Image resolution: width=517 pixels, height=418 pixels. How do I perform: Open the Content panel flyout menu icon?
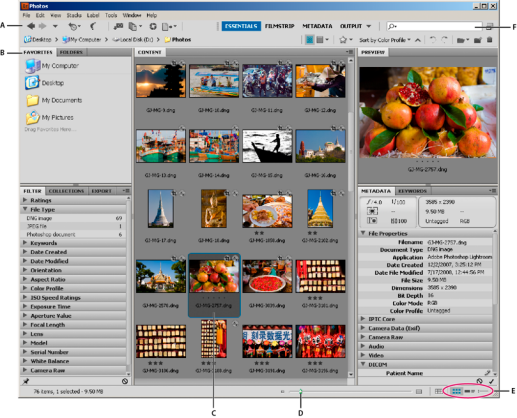(349, 52)
